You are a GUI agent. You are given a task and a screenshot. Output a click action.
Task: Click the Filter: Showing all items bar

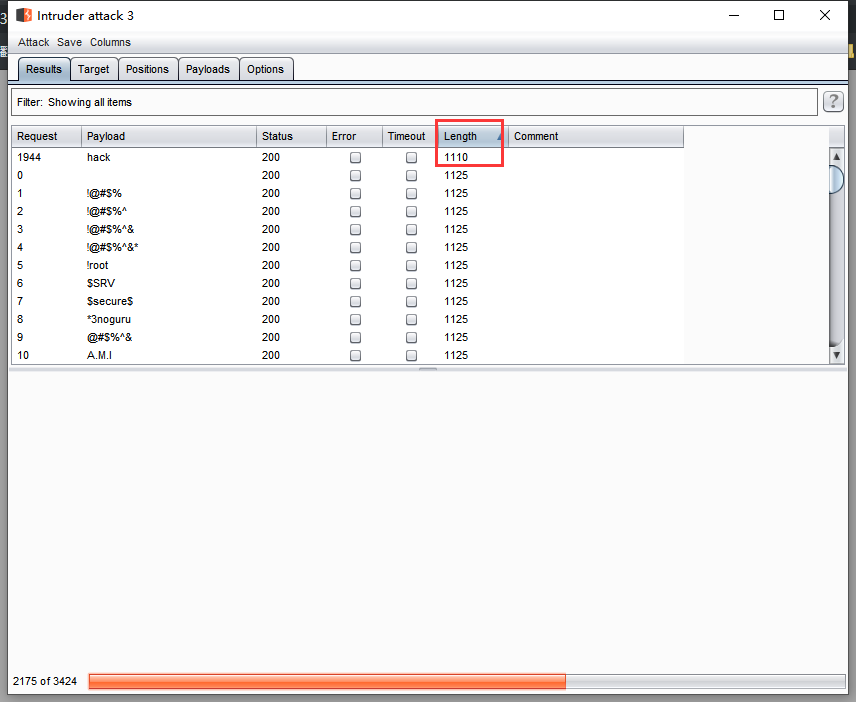pyautogui.click(x=414, y=102)
